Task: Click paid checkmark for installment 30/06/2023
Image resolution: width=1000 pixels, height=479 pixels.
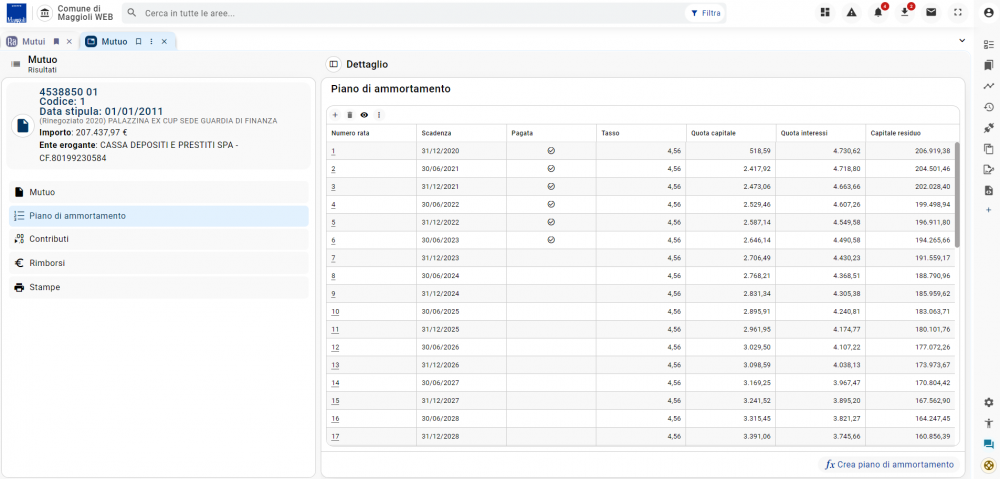Action: (x=551, y=240)
